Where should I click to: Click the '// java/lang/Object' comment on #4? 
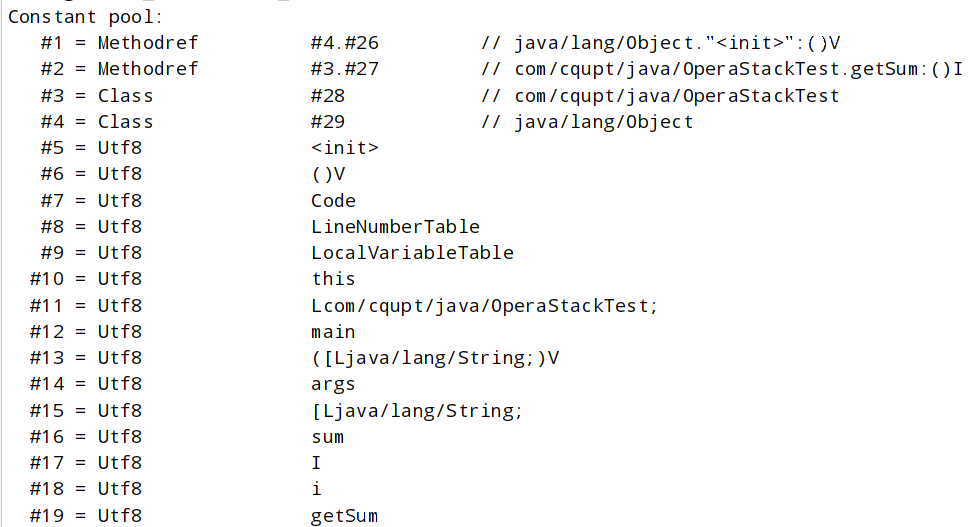tap(587, 122)
